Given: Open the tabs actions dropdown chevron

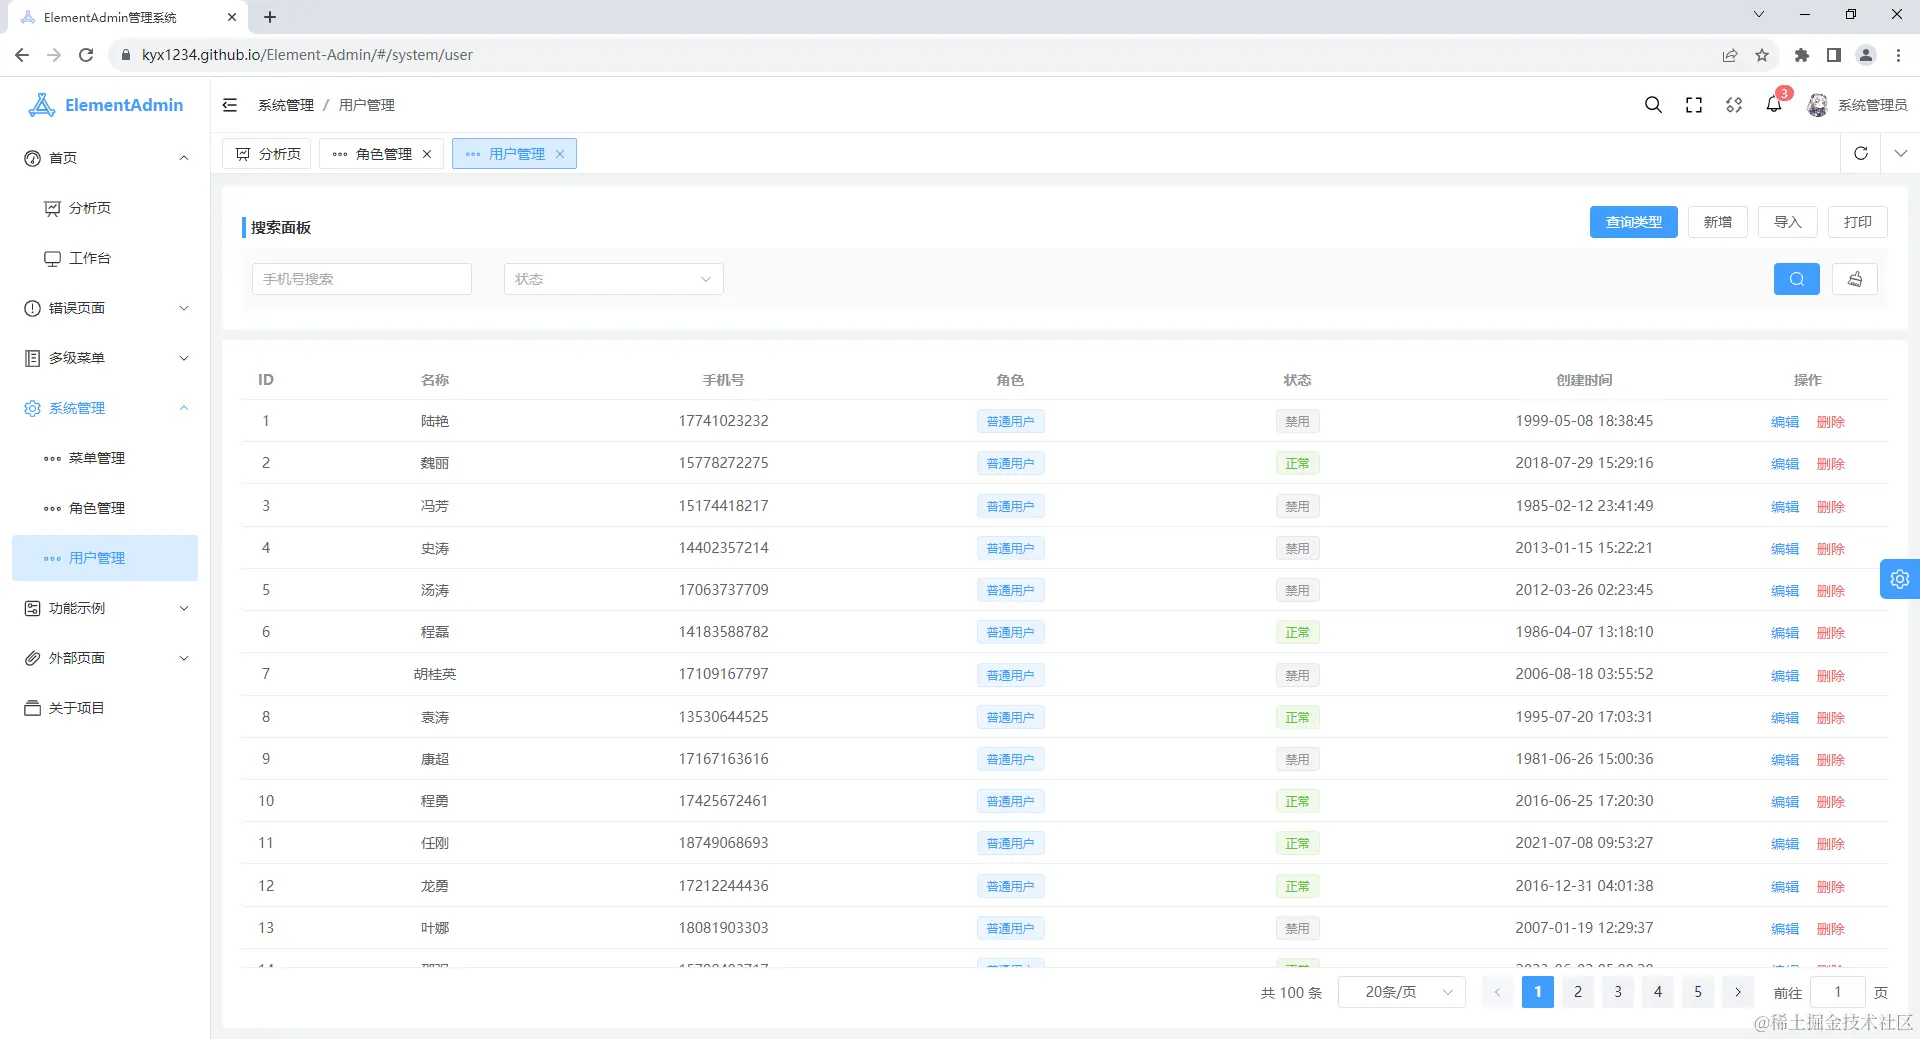Looking at the screenshot, I should (x=1901, y=153).
